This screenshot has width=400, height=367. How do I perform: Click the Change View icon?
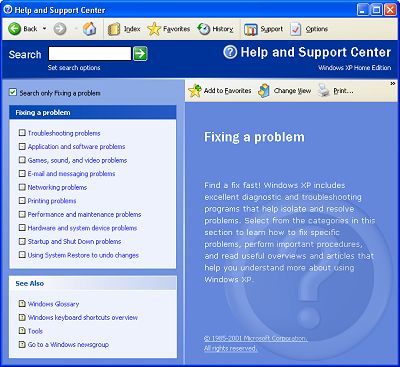(x=264, y=91)
